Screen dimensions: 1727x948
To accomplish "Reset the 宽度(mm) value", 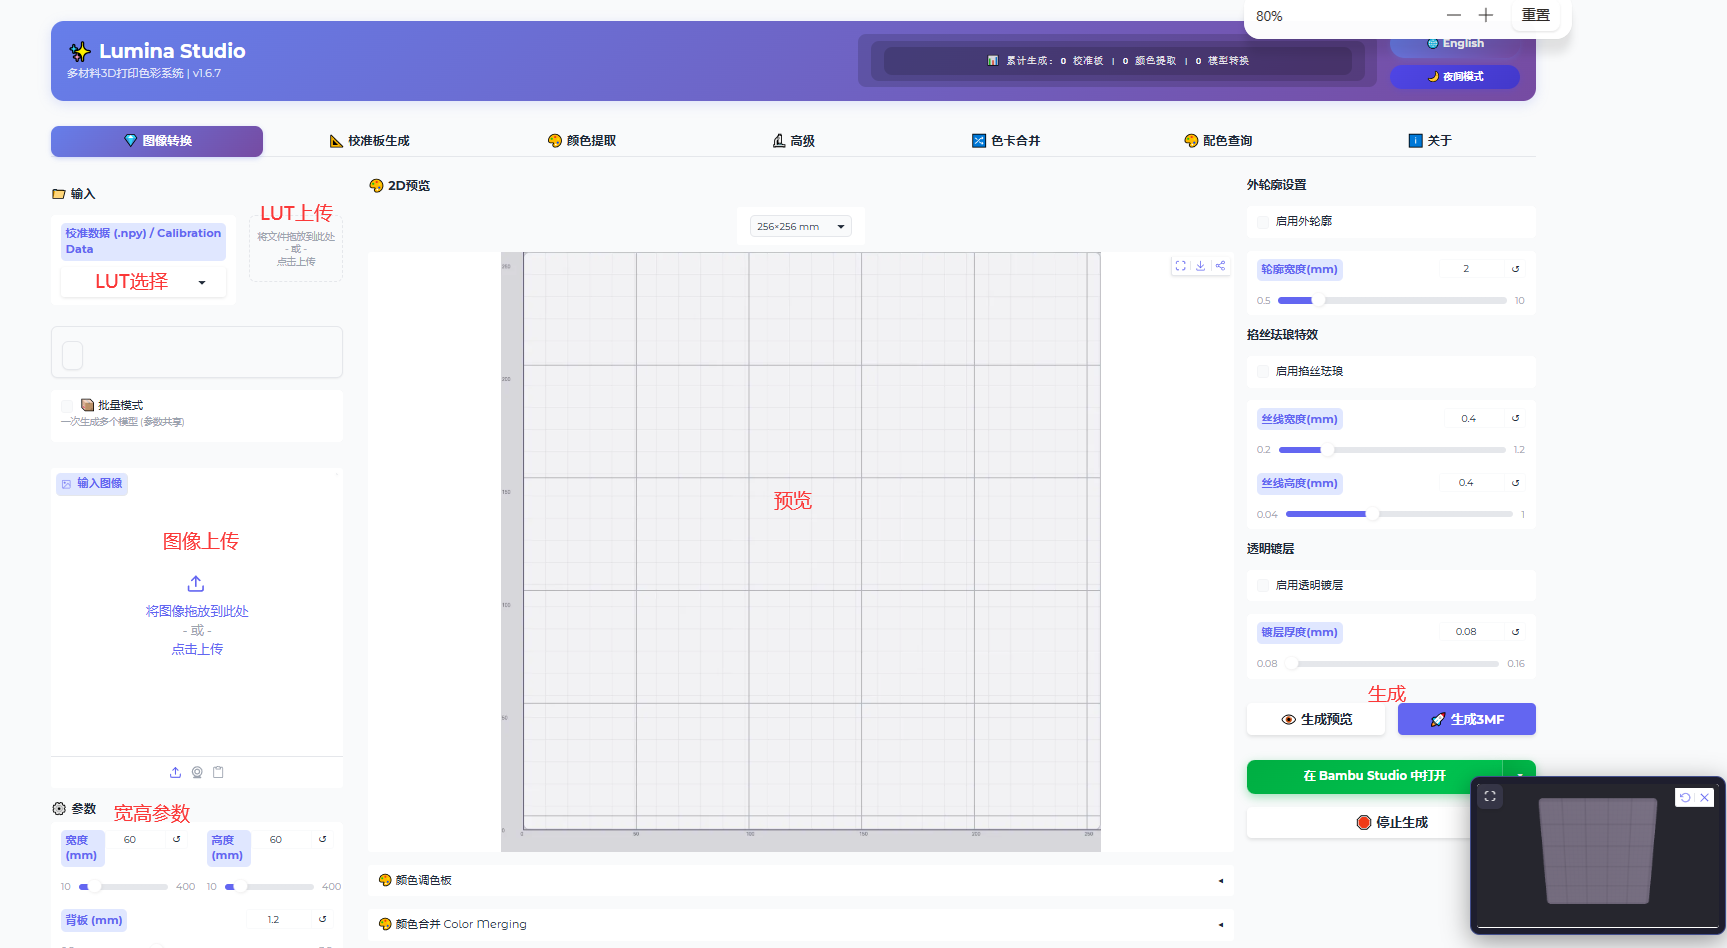I will pos(176,839).
